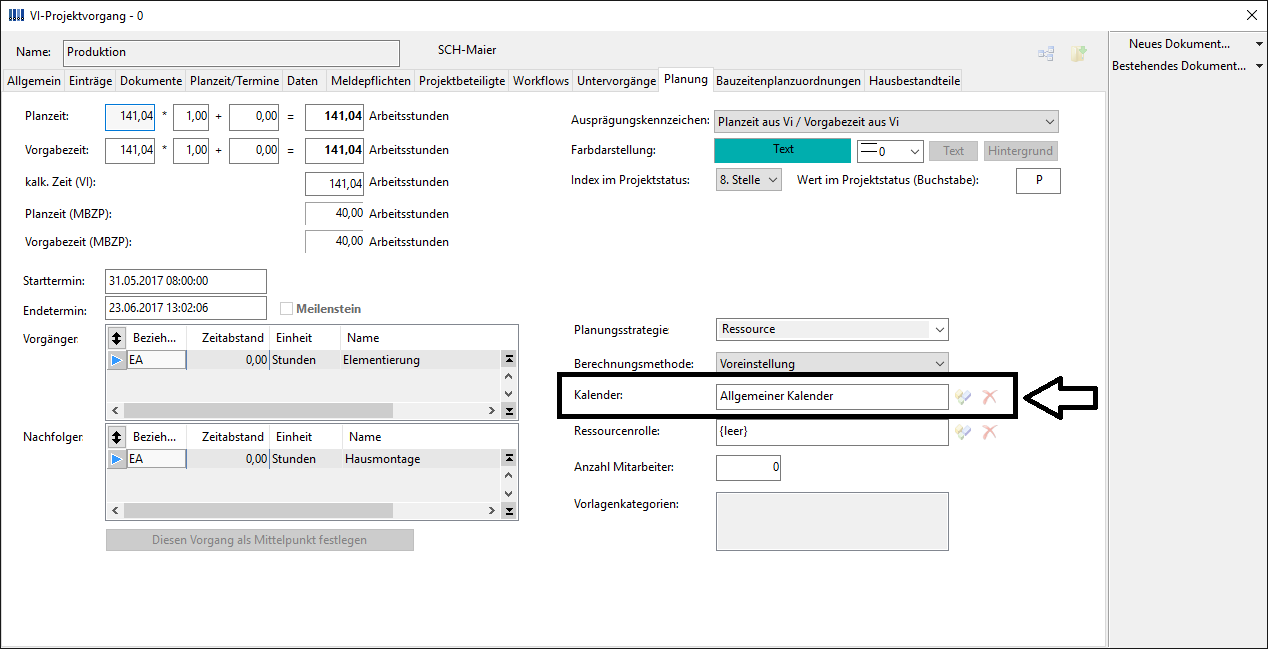Click the Hintergrund color button
The height and width of the screenshot is (649, 1268).
point(1020,152)
